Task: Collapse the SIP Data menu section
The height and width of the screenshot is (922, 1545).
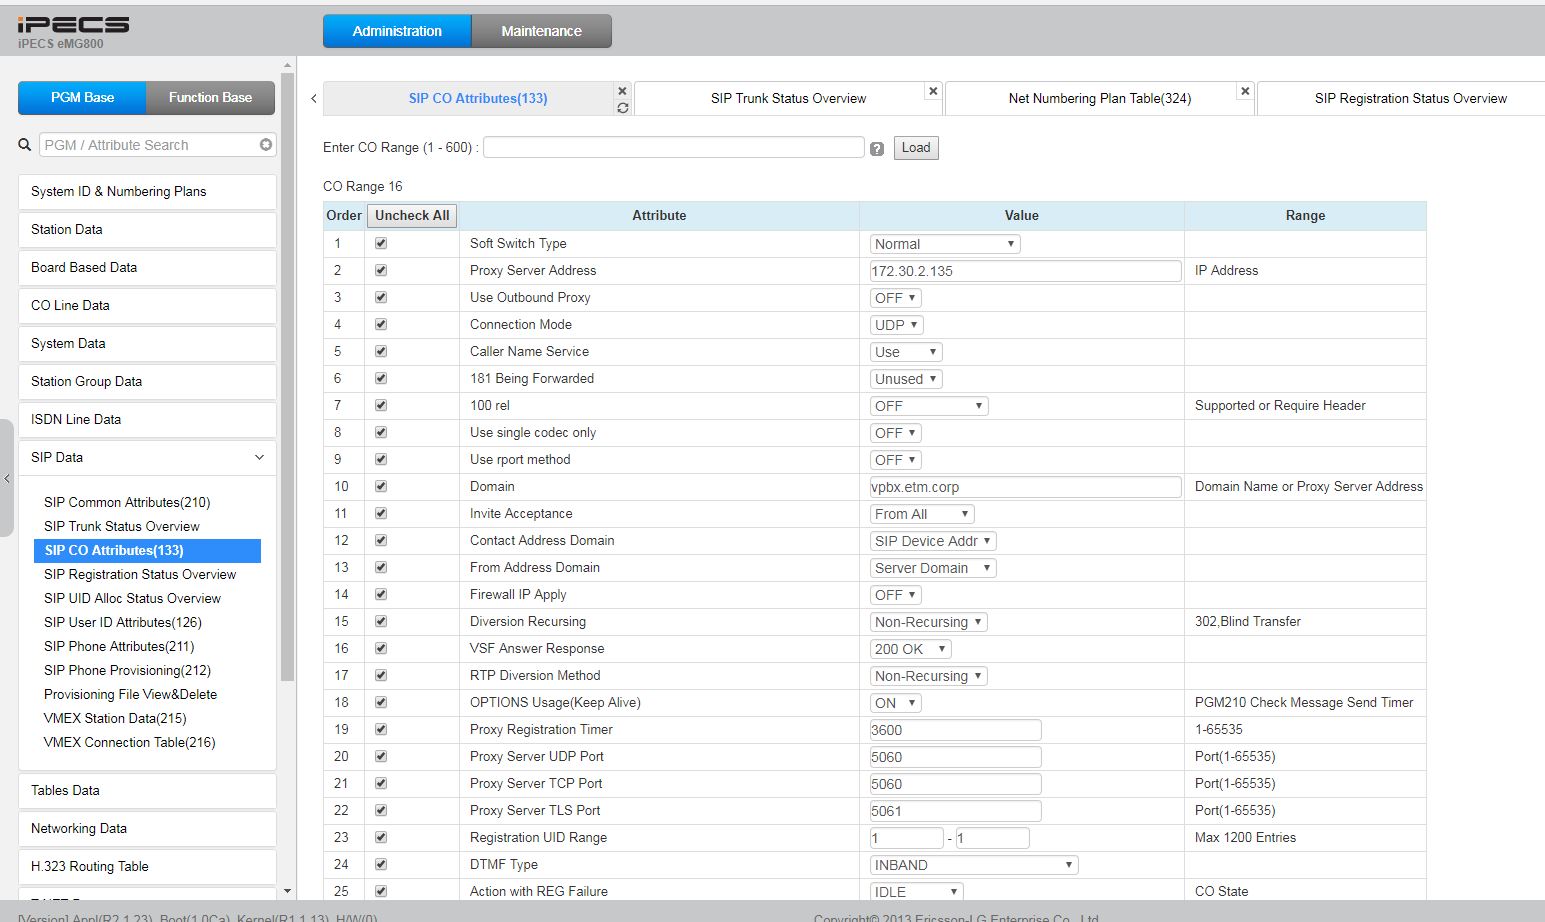Action: pos(259,457)
